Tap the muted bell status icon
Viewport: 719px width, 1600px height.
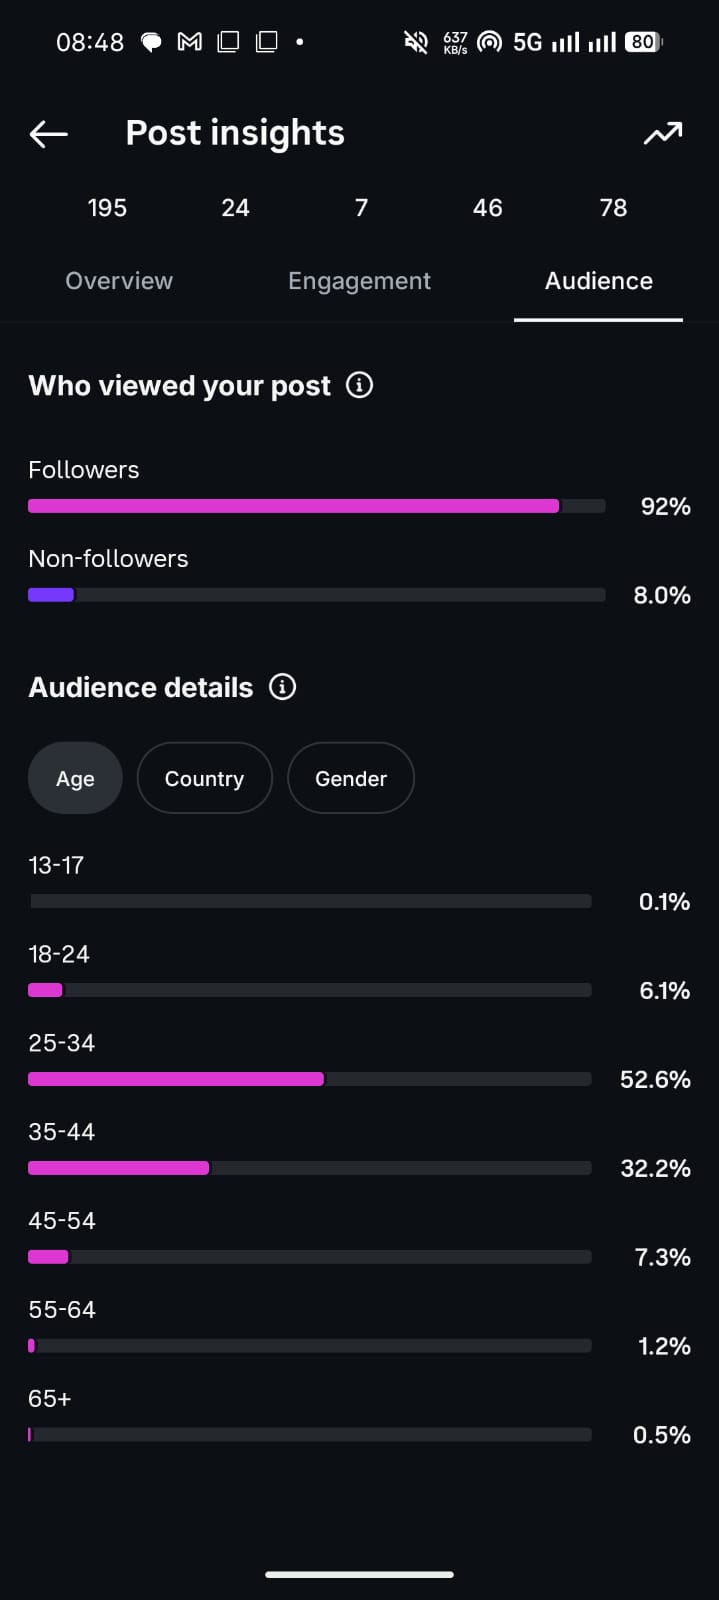(x=415, y=42)
